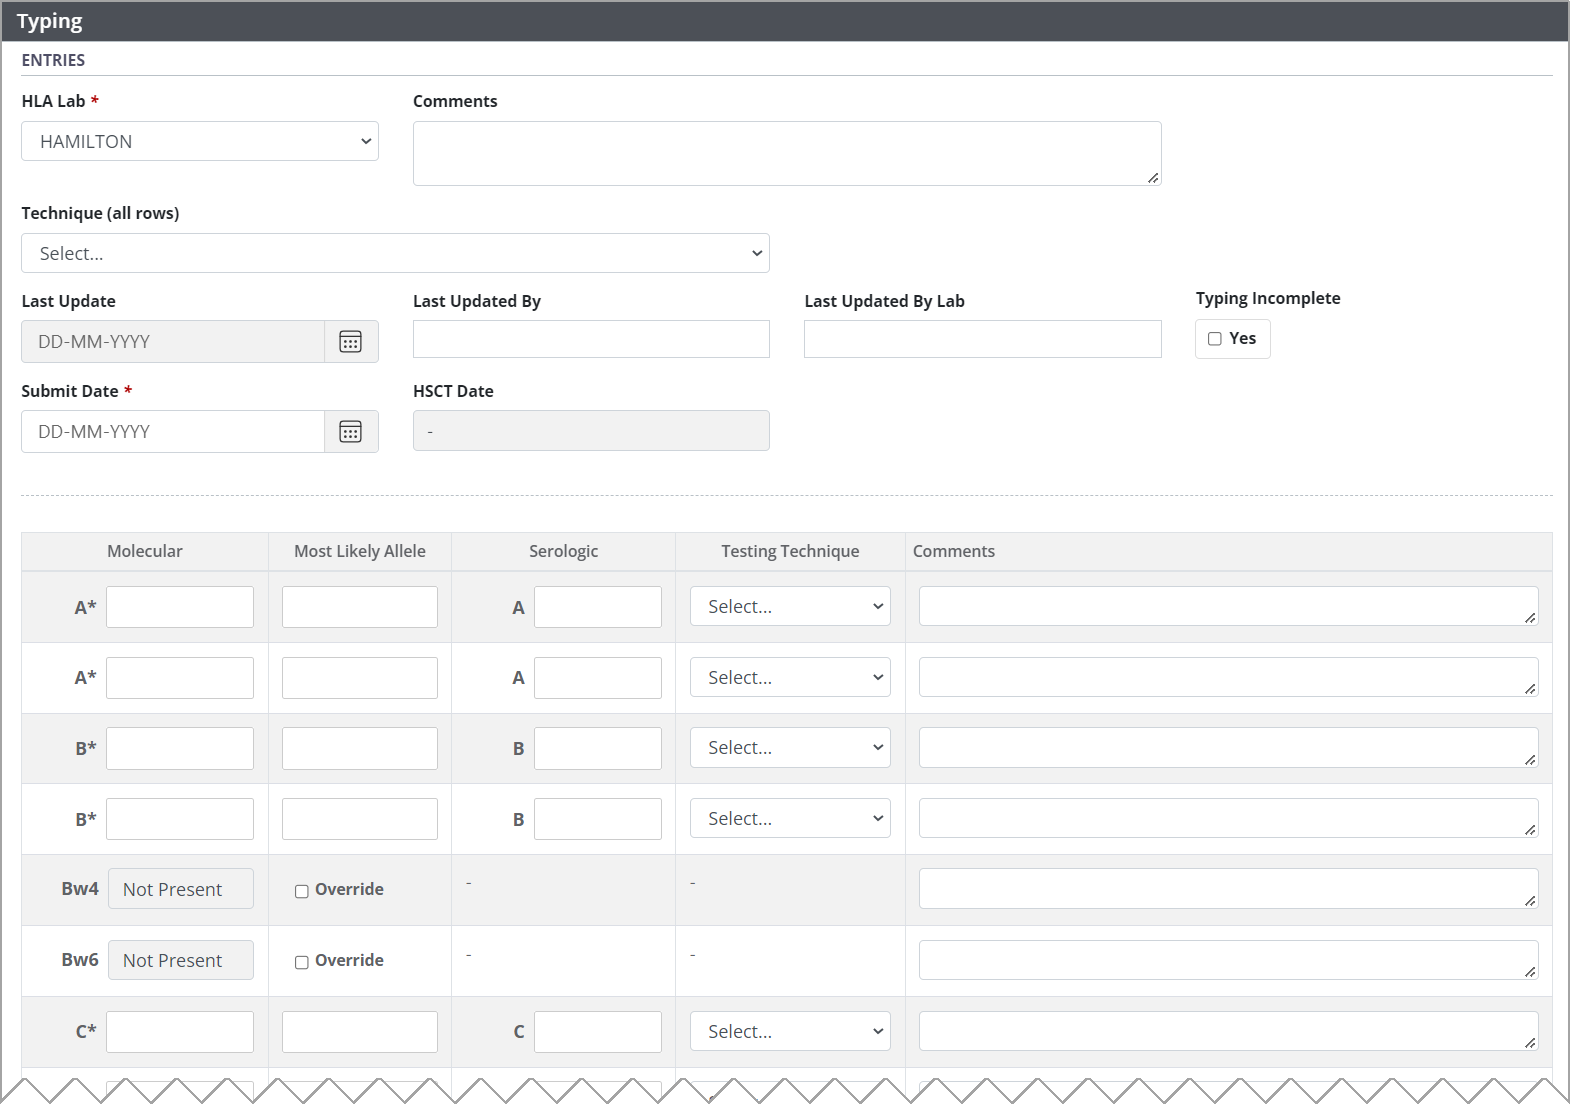Click Molecular field in second B* row

(x=180, y=819)
